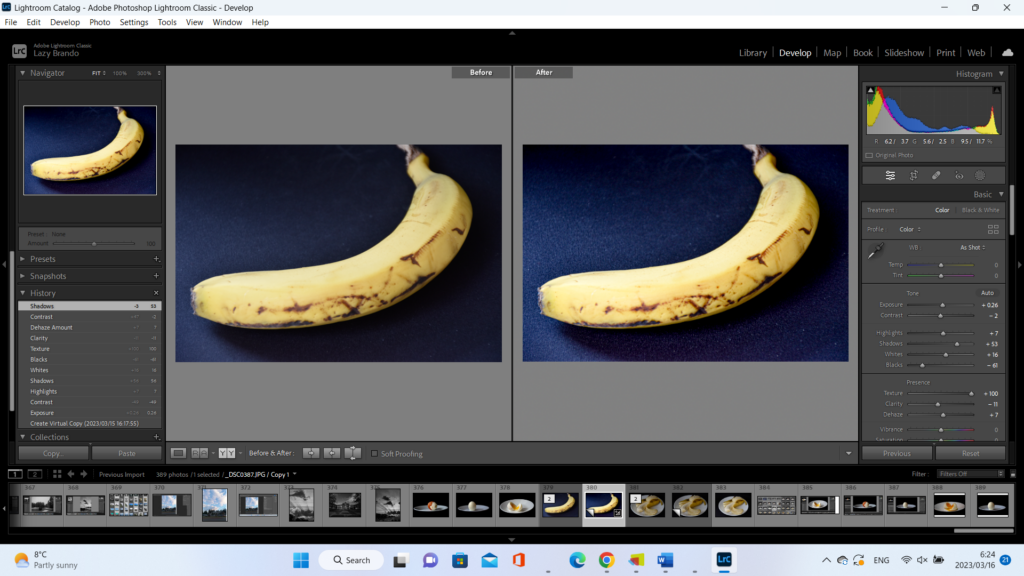Click the Grid view icon above filmstrip

point(57,474)
